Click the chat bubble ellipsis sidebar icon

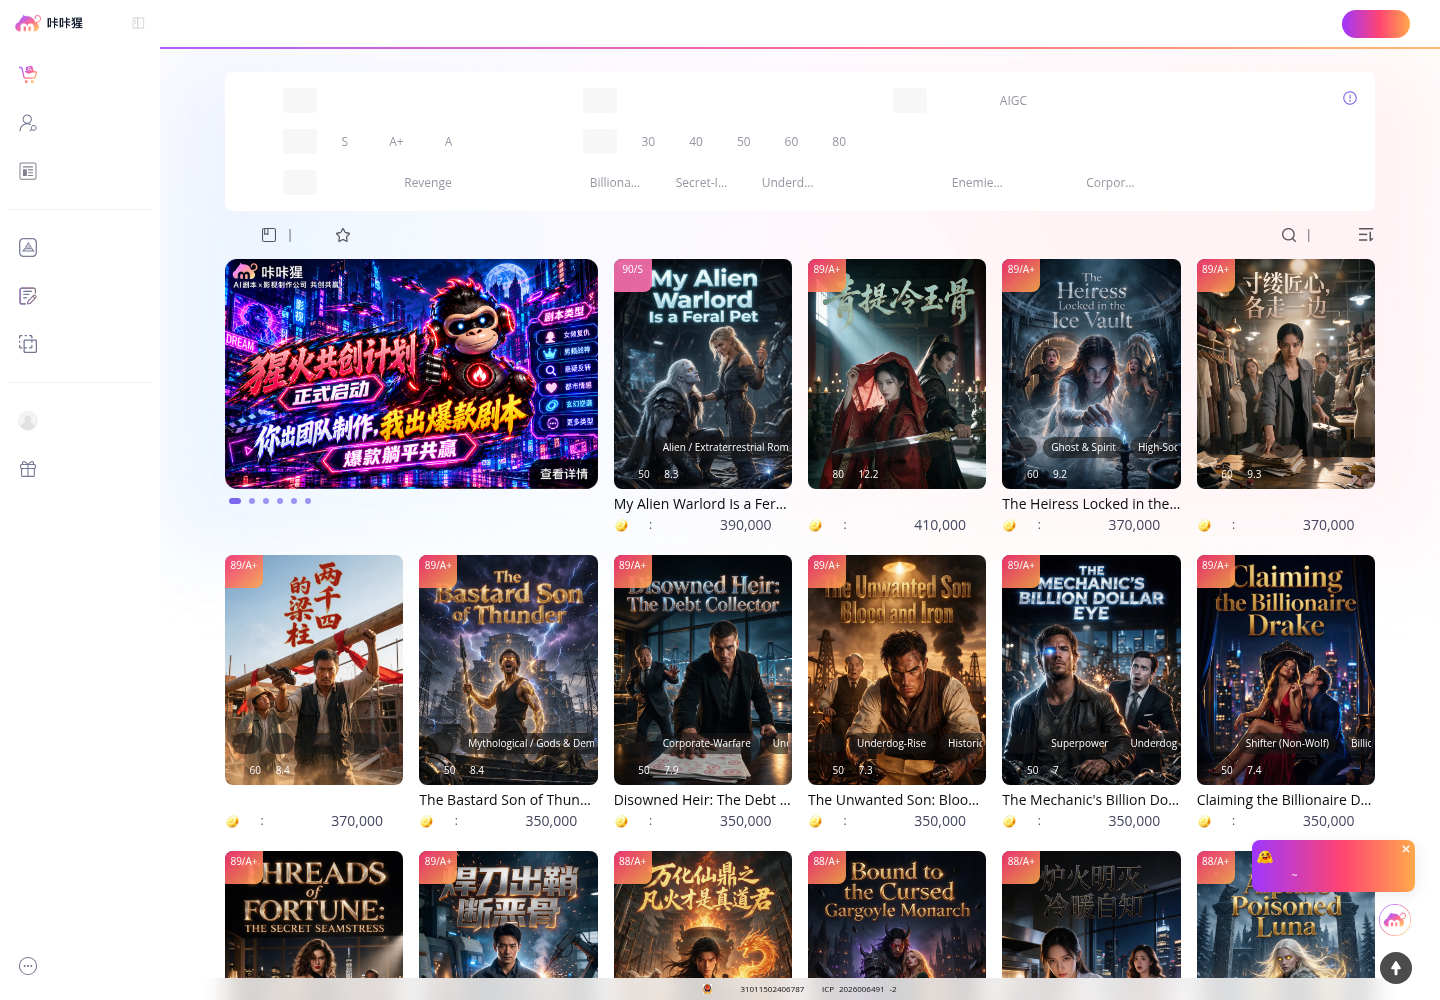28,966
